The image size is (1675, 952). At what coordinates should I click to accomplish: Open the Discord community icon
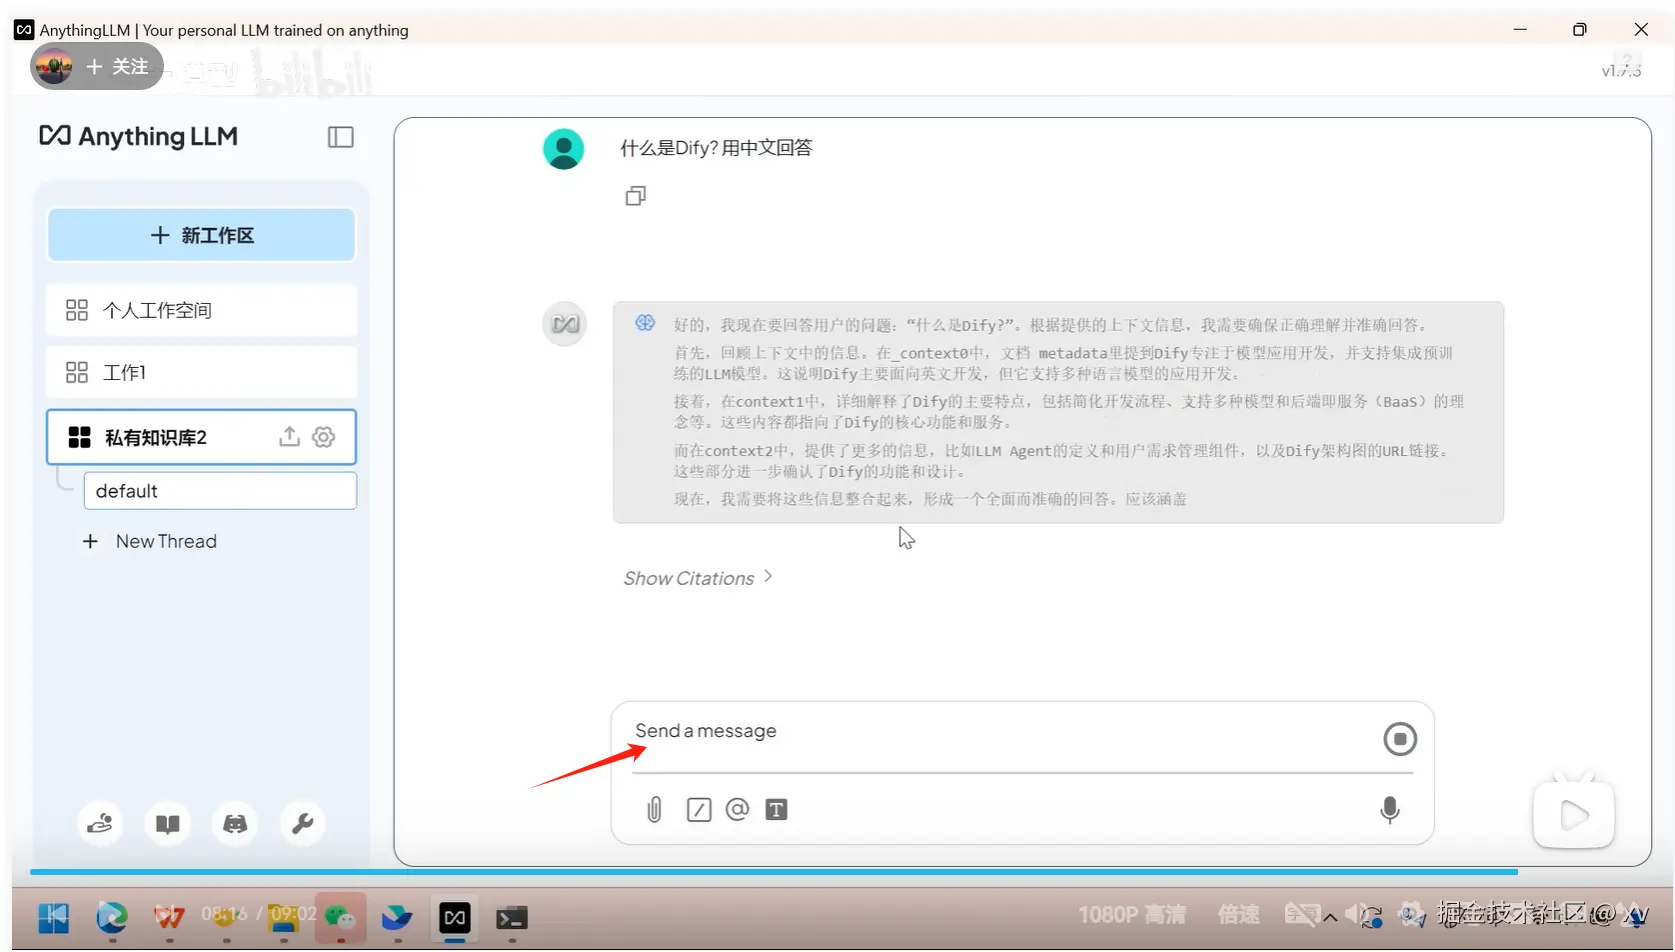235,823
